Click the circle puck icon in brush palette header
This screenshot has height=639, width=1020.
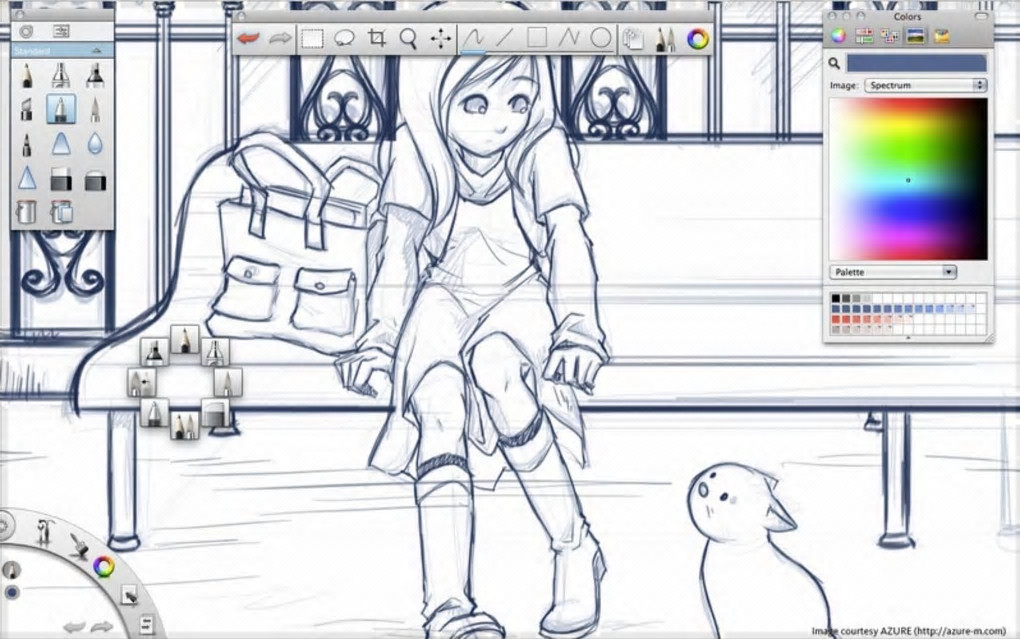click(x=26, y=31)
